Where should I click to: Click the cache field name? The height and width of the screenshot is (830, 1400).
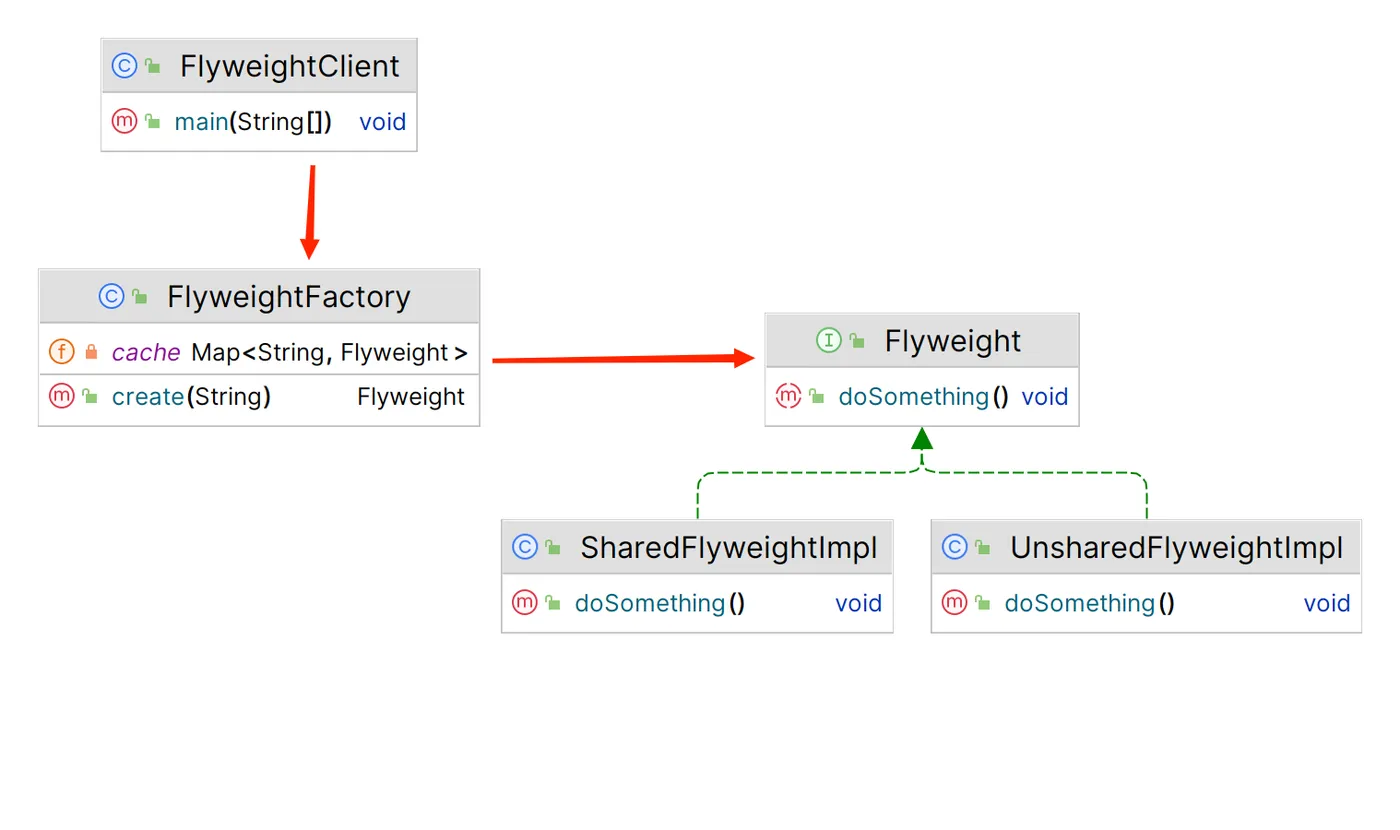(146, 352)
